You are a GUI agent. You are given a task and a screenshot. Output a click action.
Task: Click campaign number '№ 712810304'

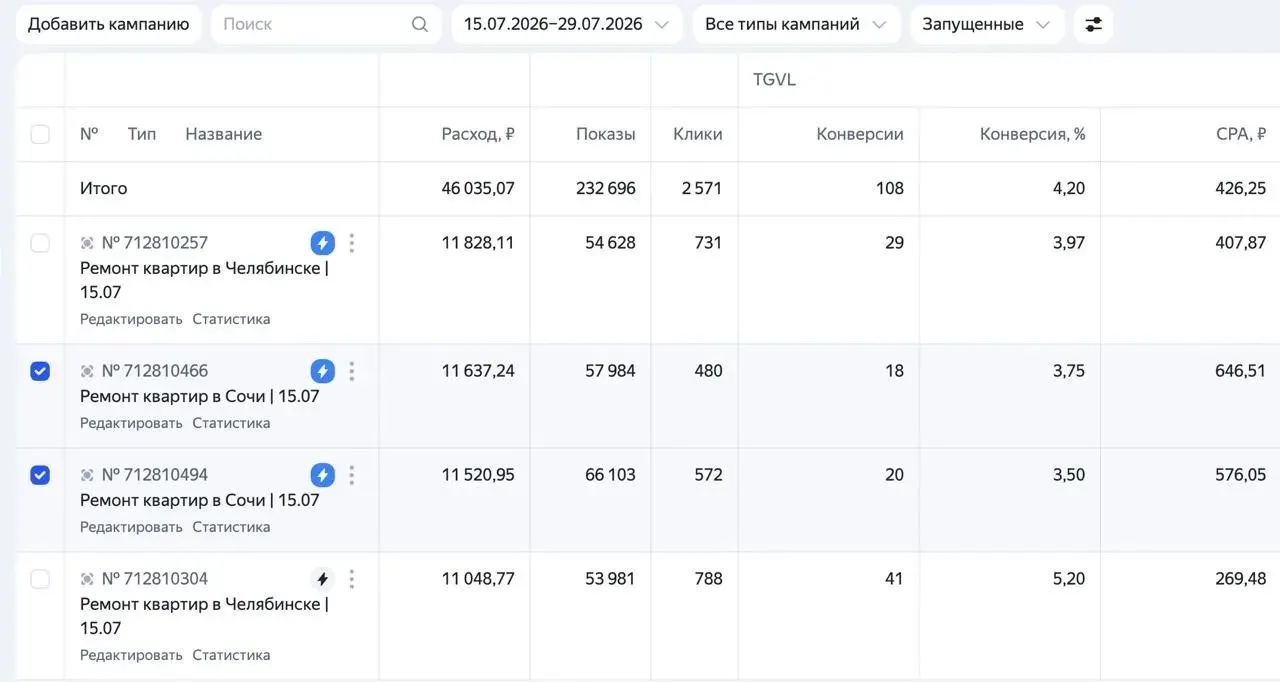tap(155, 579)
